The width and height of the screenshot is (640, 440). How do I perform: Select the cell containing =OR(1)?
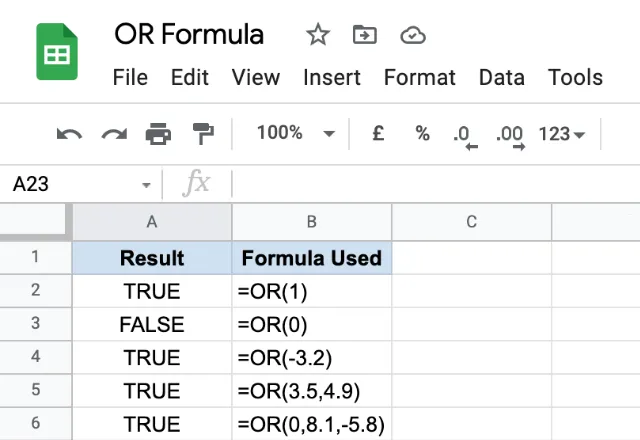(x=311, y=291)
